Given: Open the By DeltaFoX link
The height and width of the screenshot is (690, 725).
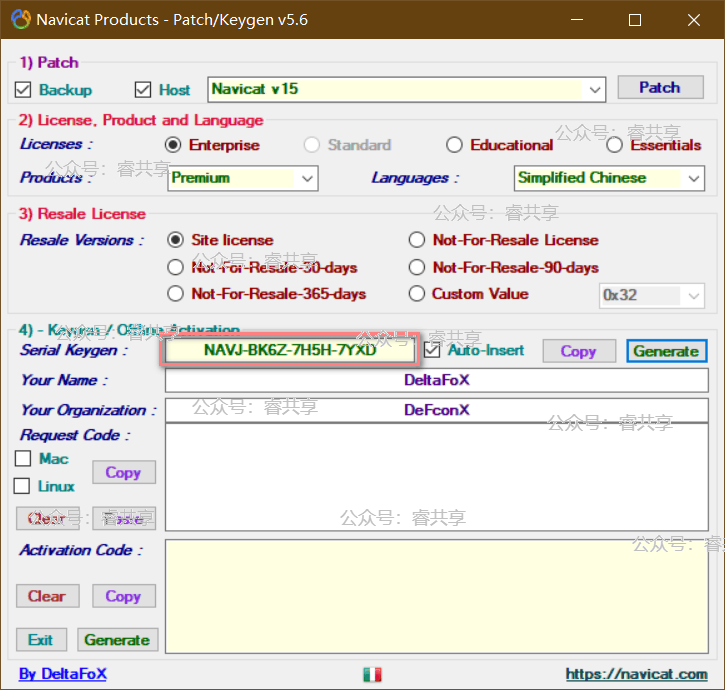Looking at the screenshot, I should 63,675.
